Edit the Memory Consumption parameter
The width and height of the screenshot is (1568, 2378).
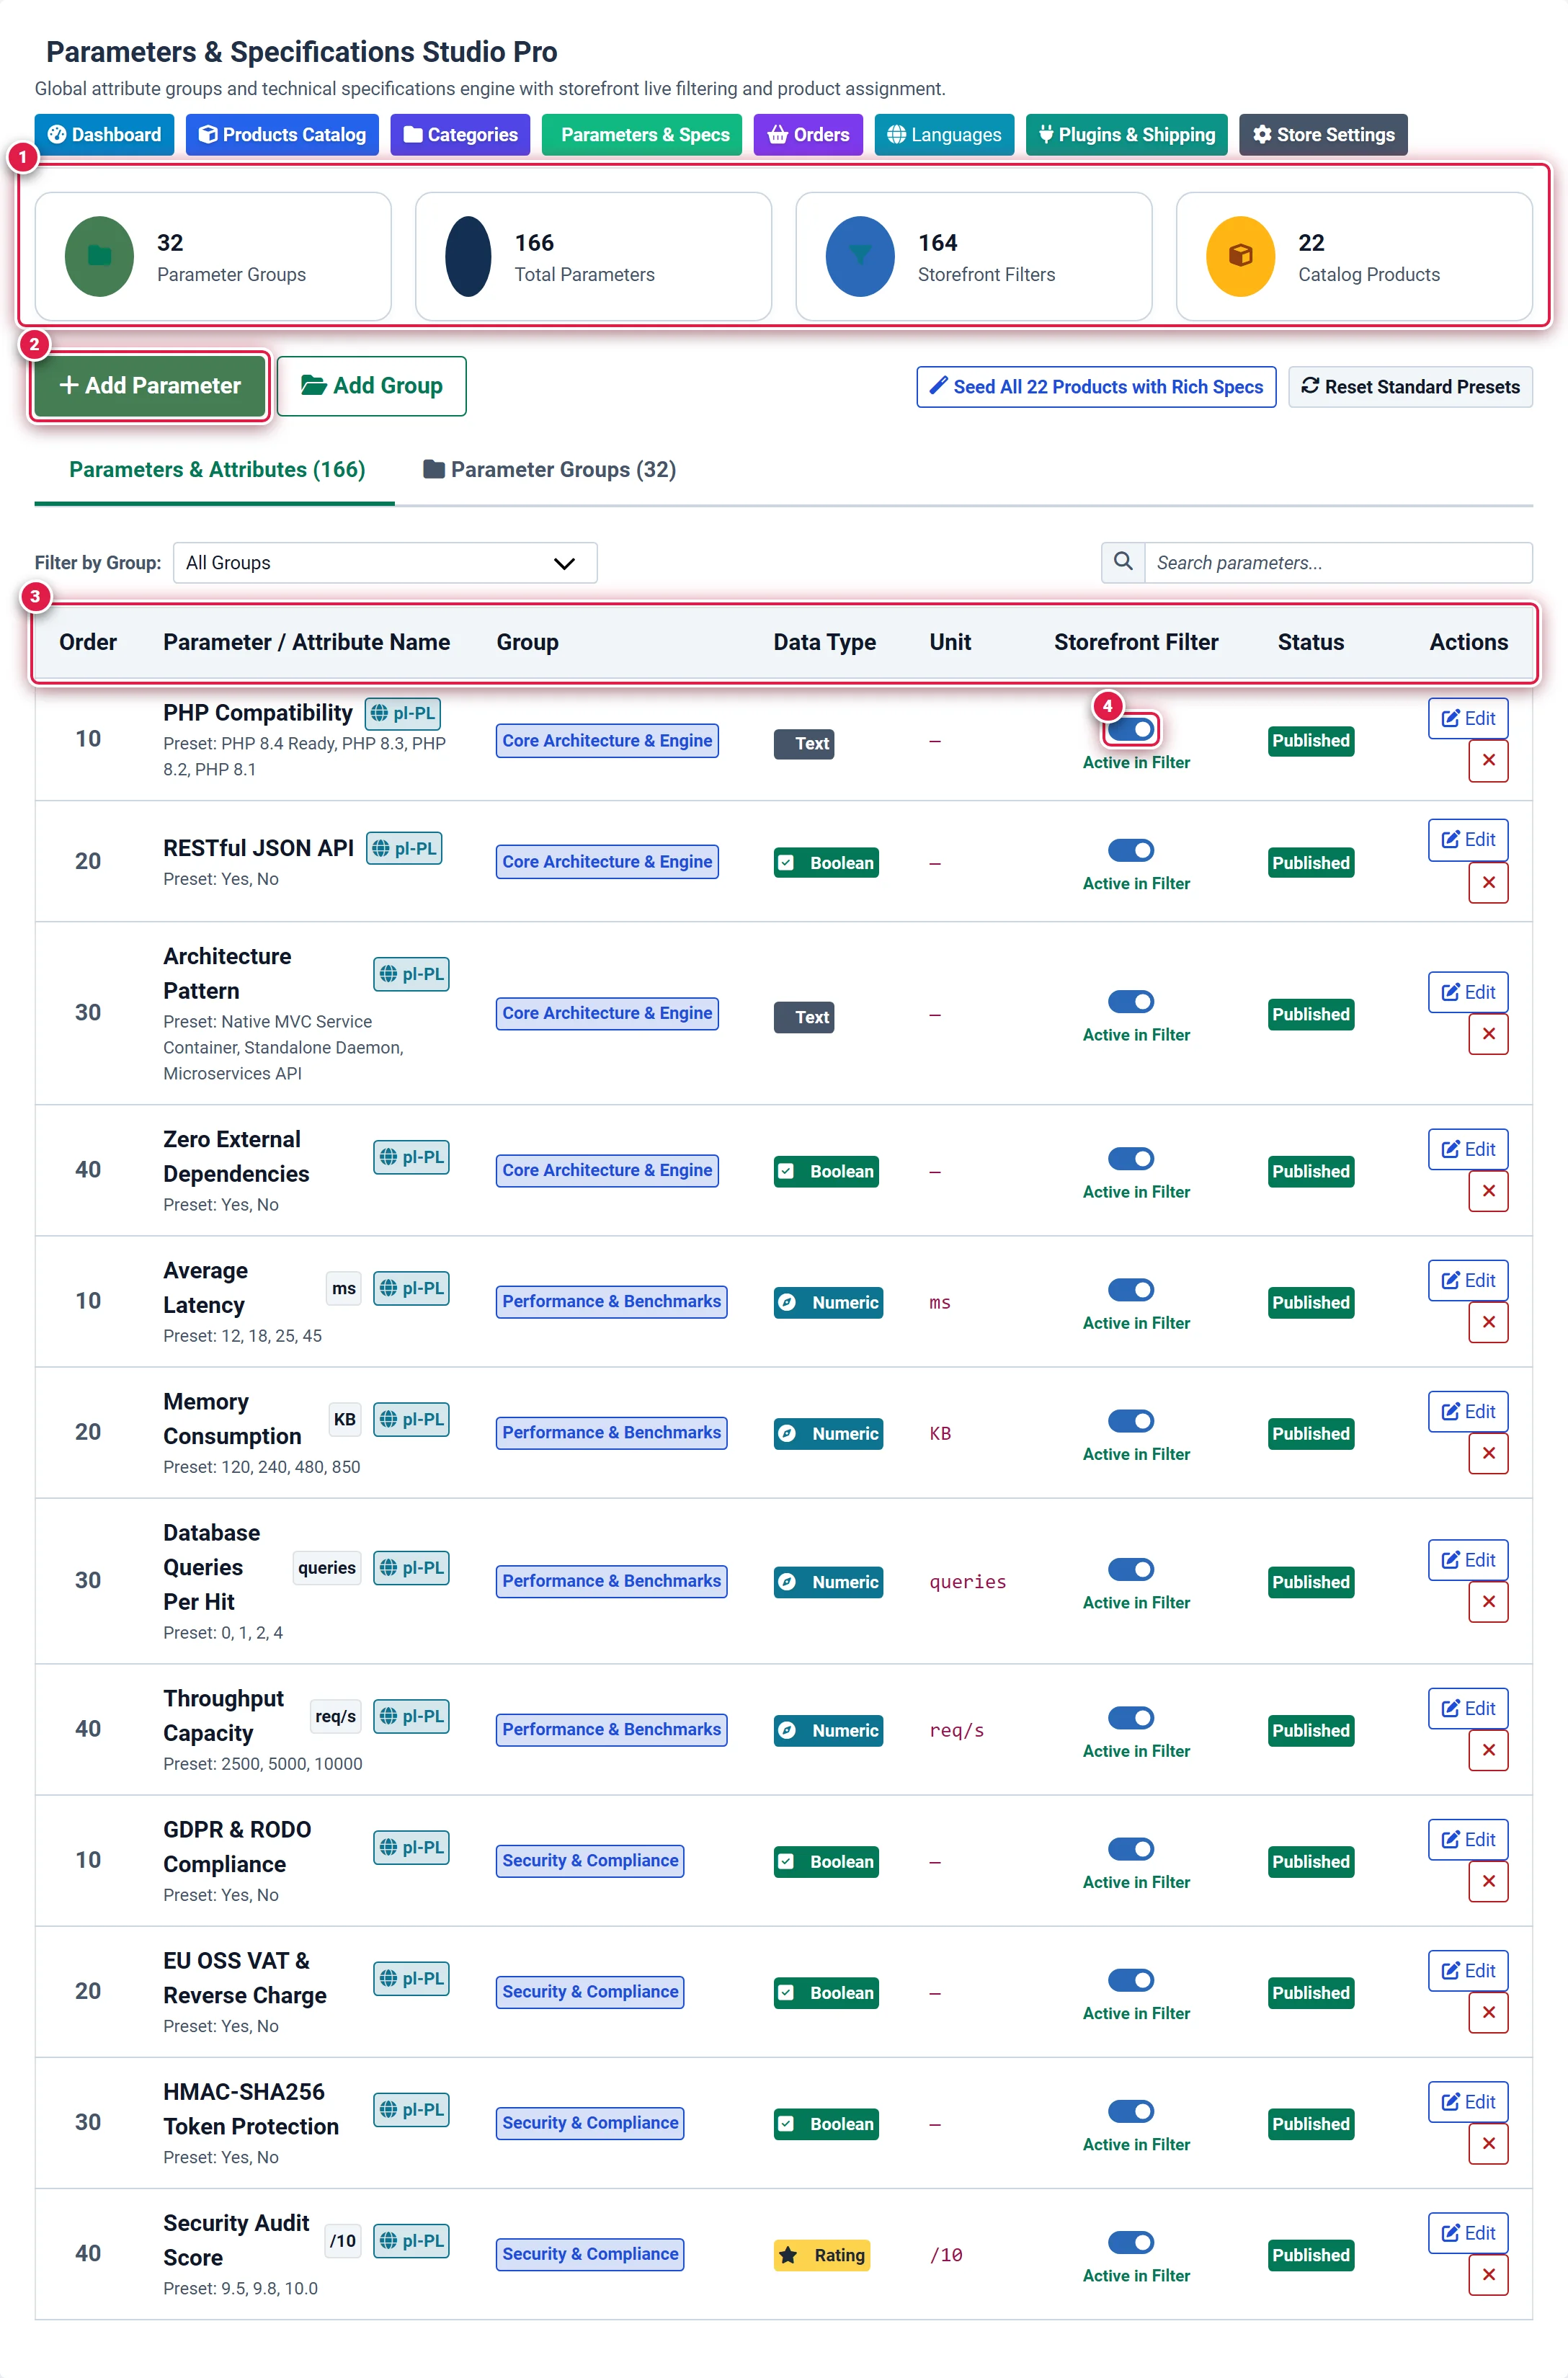click(x=1468, y=1411)
